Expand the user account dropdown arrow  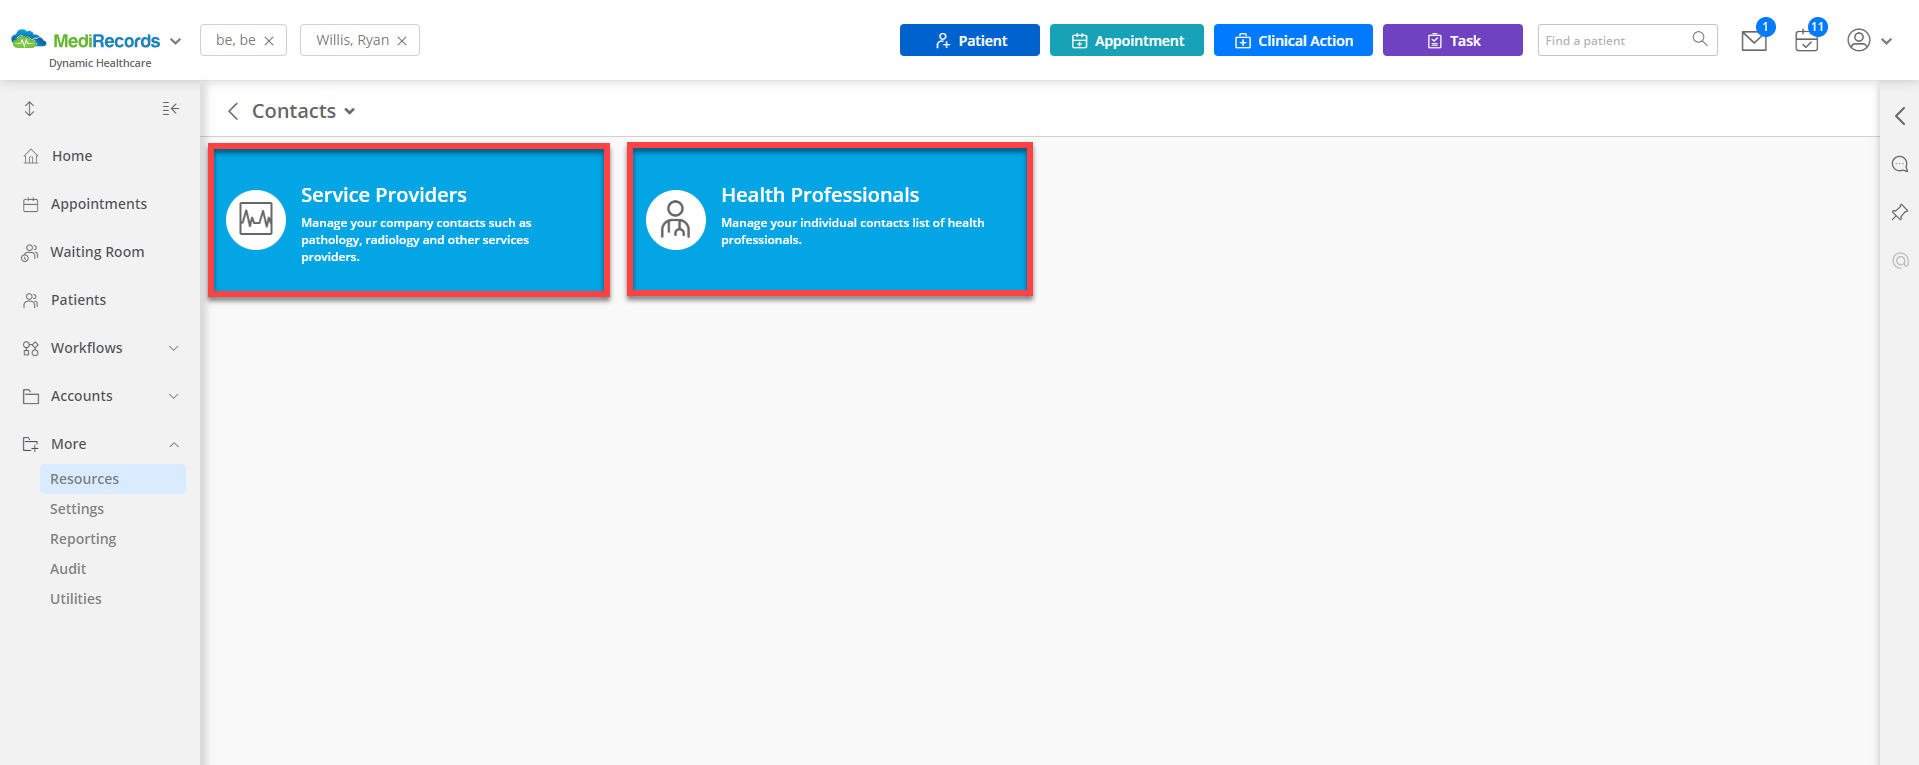click(1887, 41)
